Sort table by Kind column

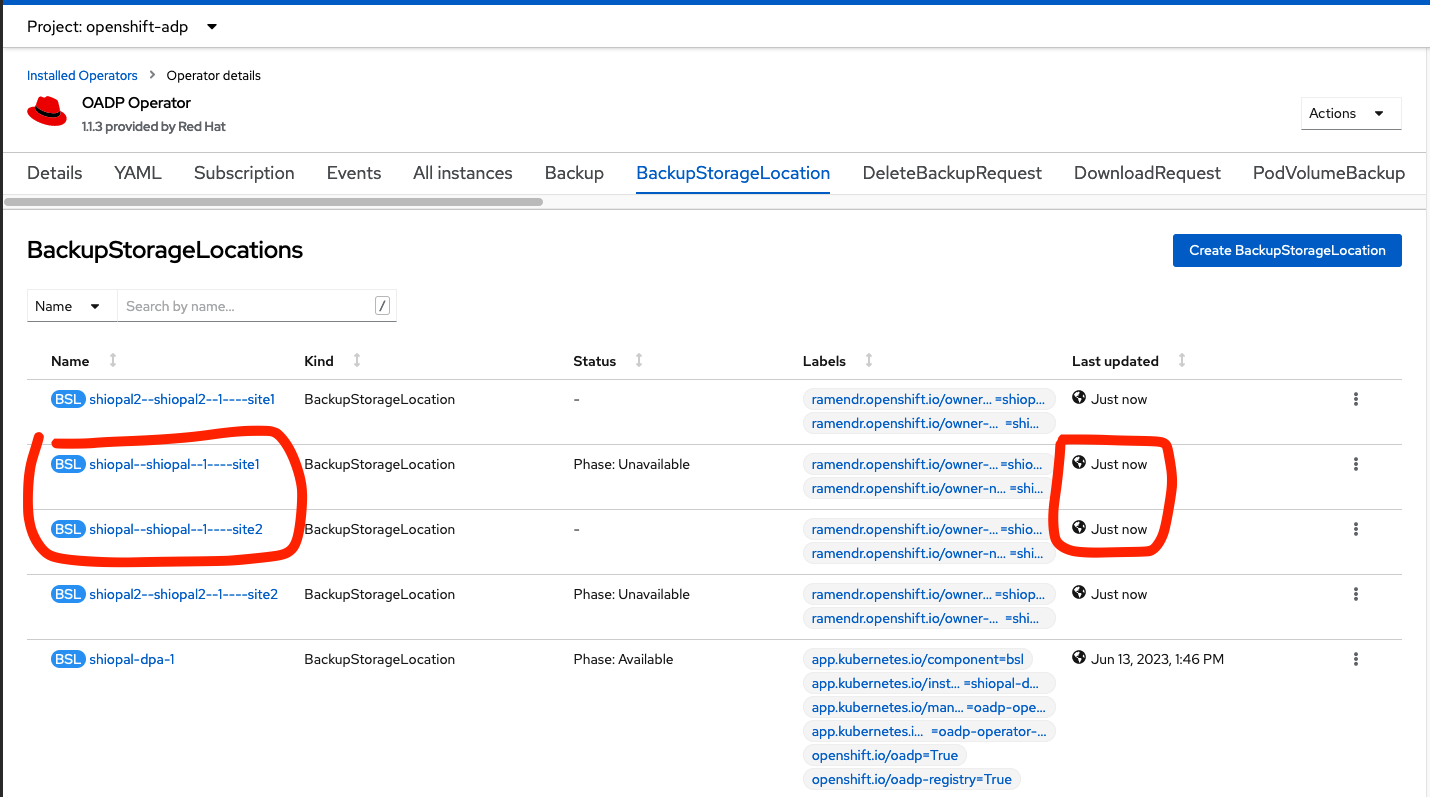(x=357, y=360)
